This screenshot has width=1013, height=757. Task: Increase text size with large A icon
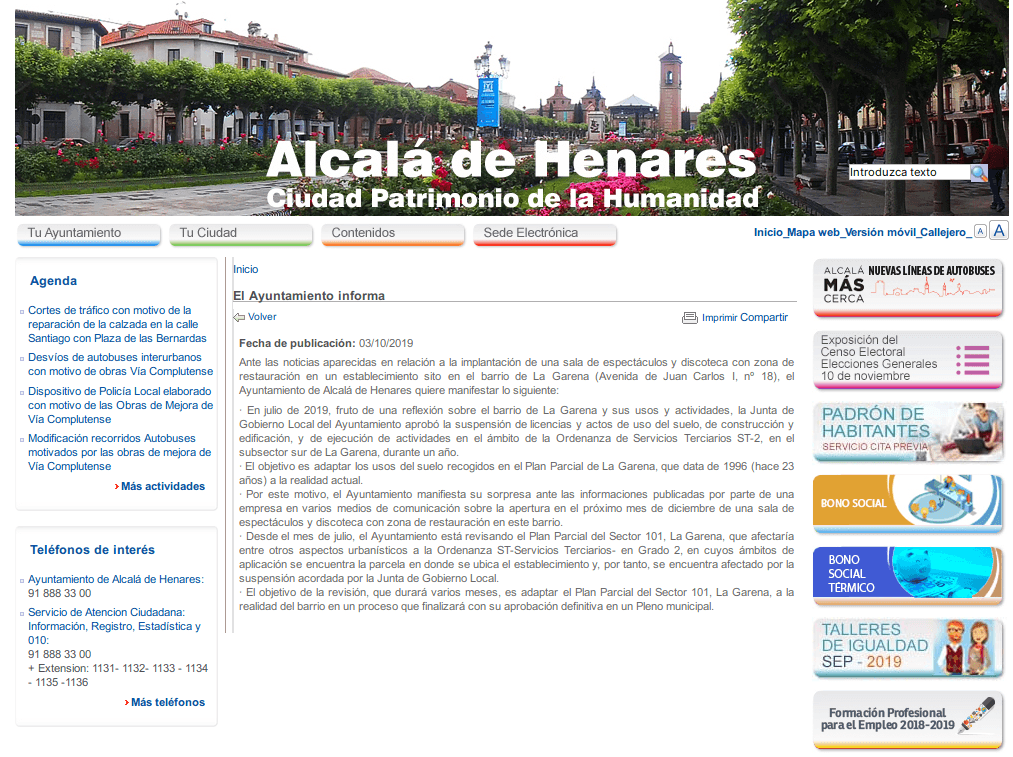(x=998, y=231)
